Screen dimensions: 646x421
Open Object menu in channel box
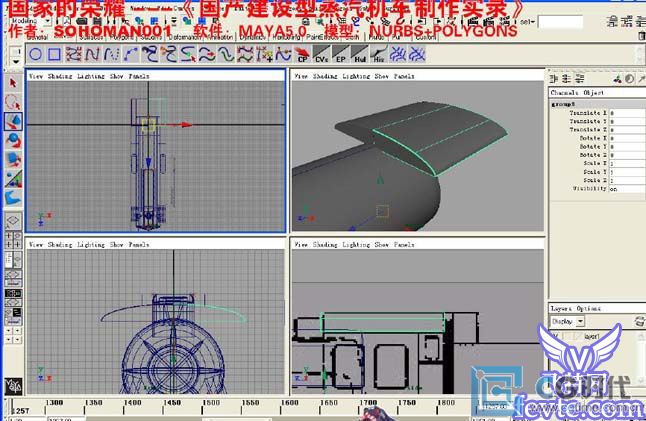click(x=594, y=93)
